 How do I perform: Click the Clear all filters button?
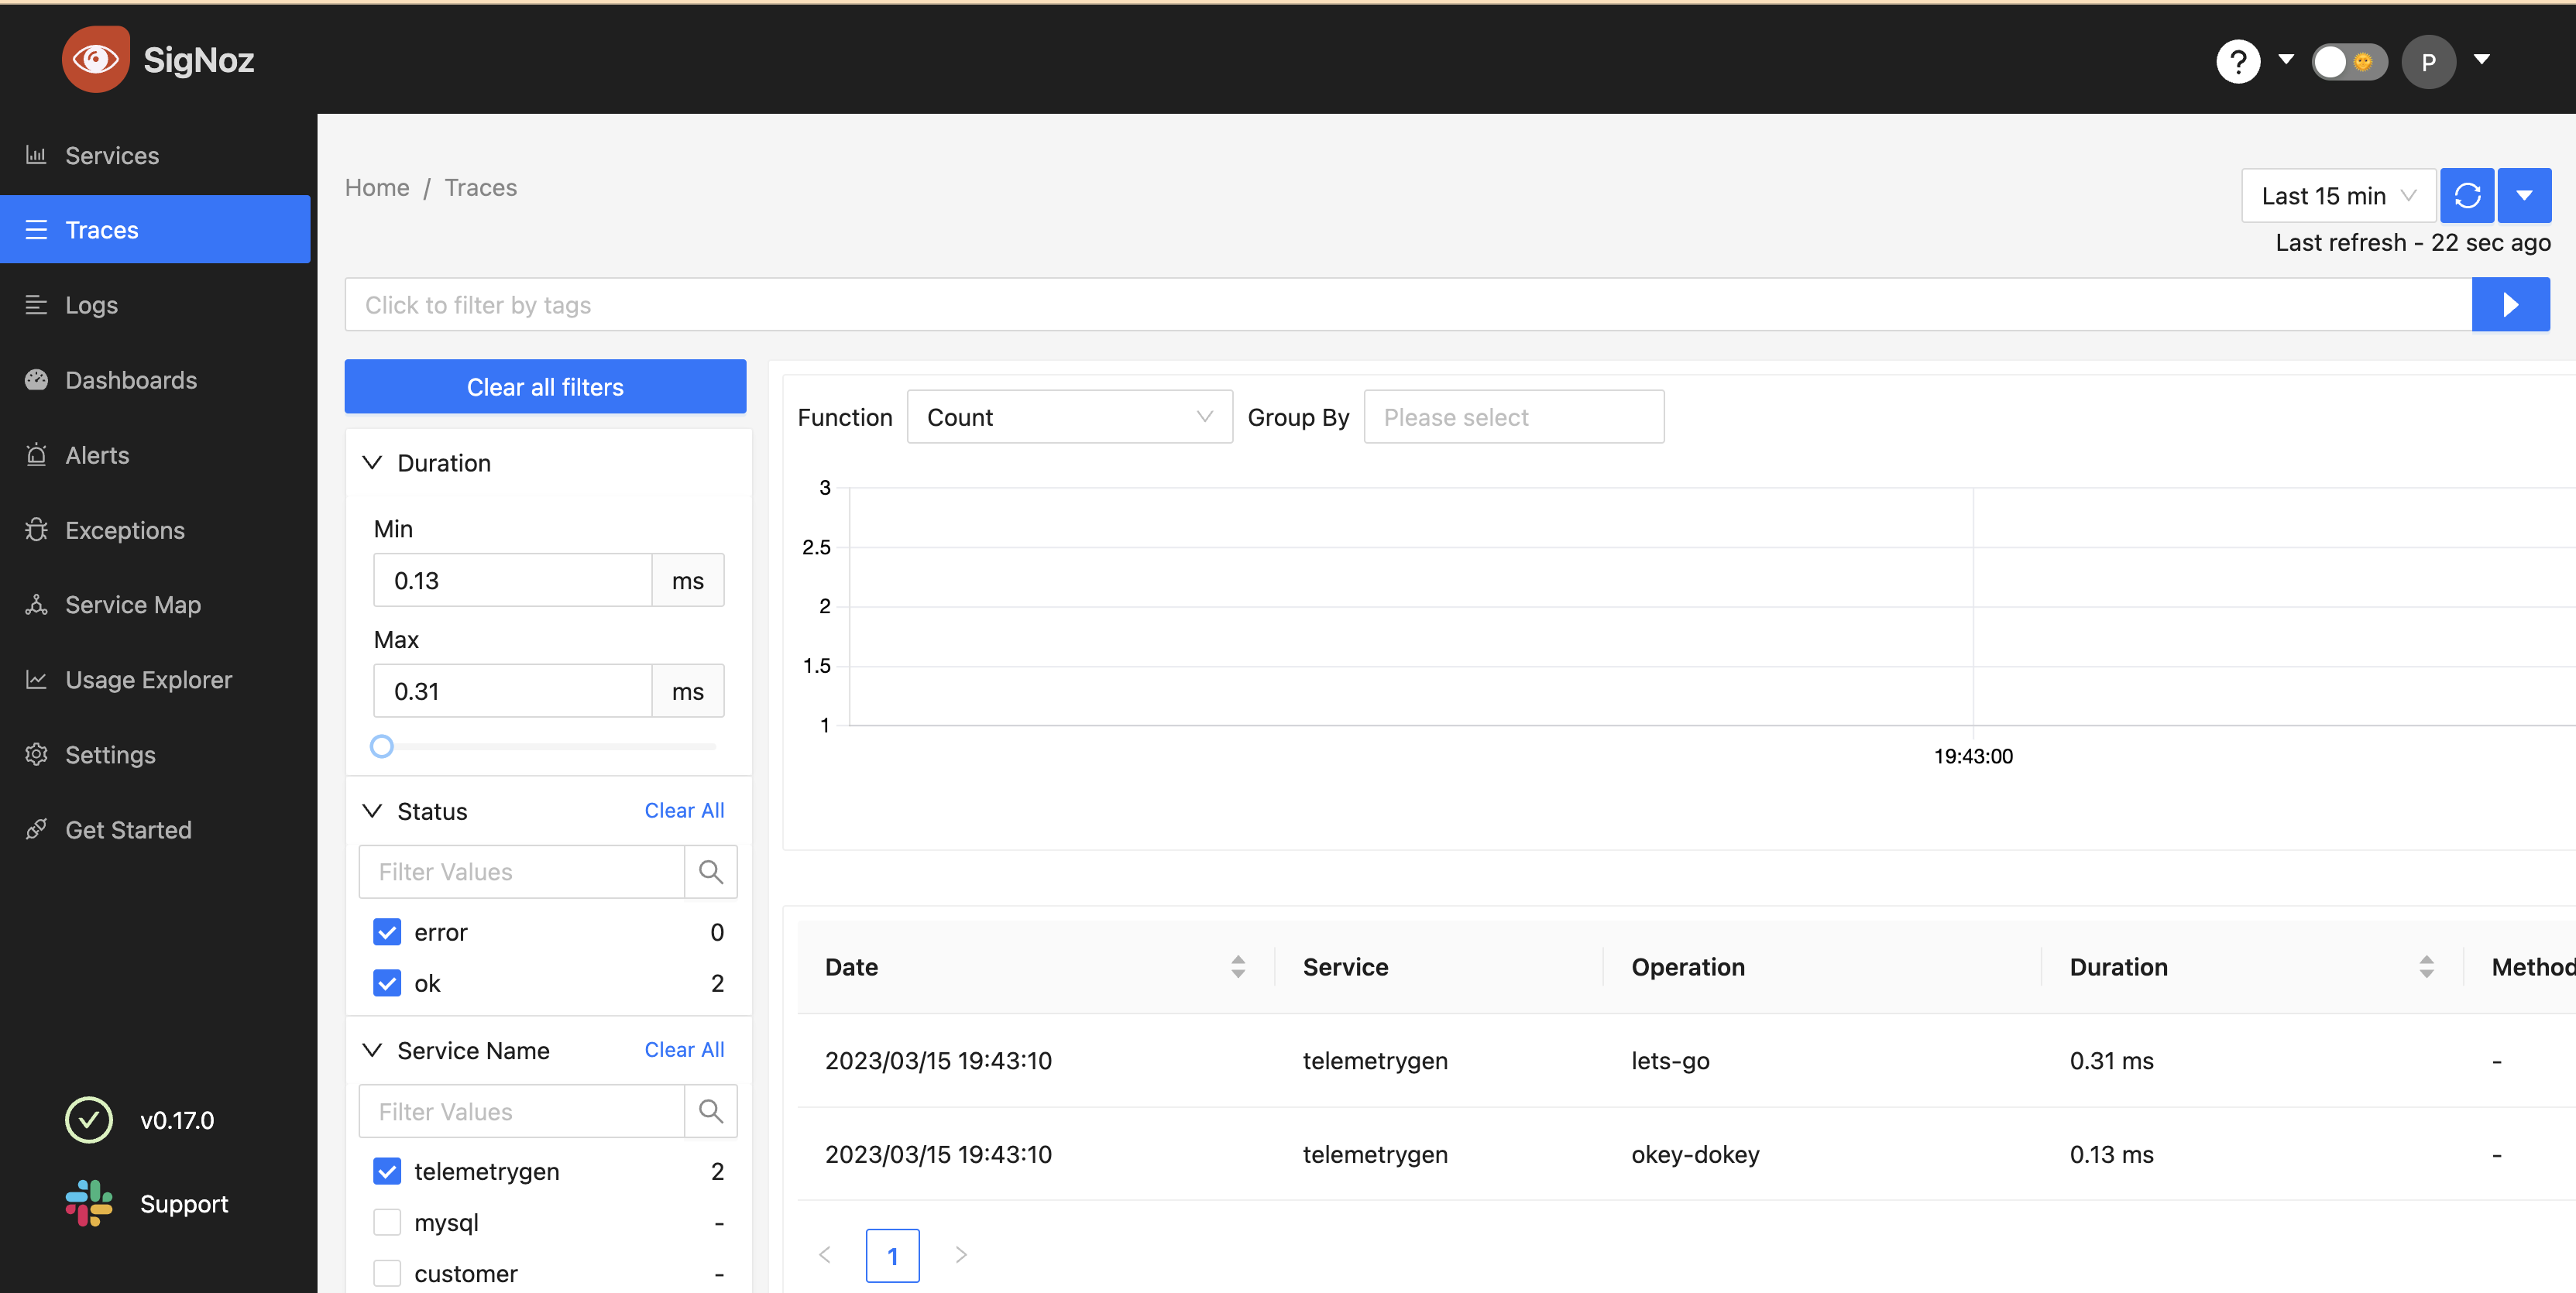pos(546,386)
